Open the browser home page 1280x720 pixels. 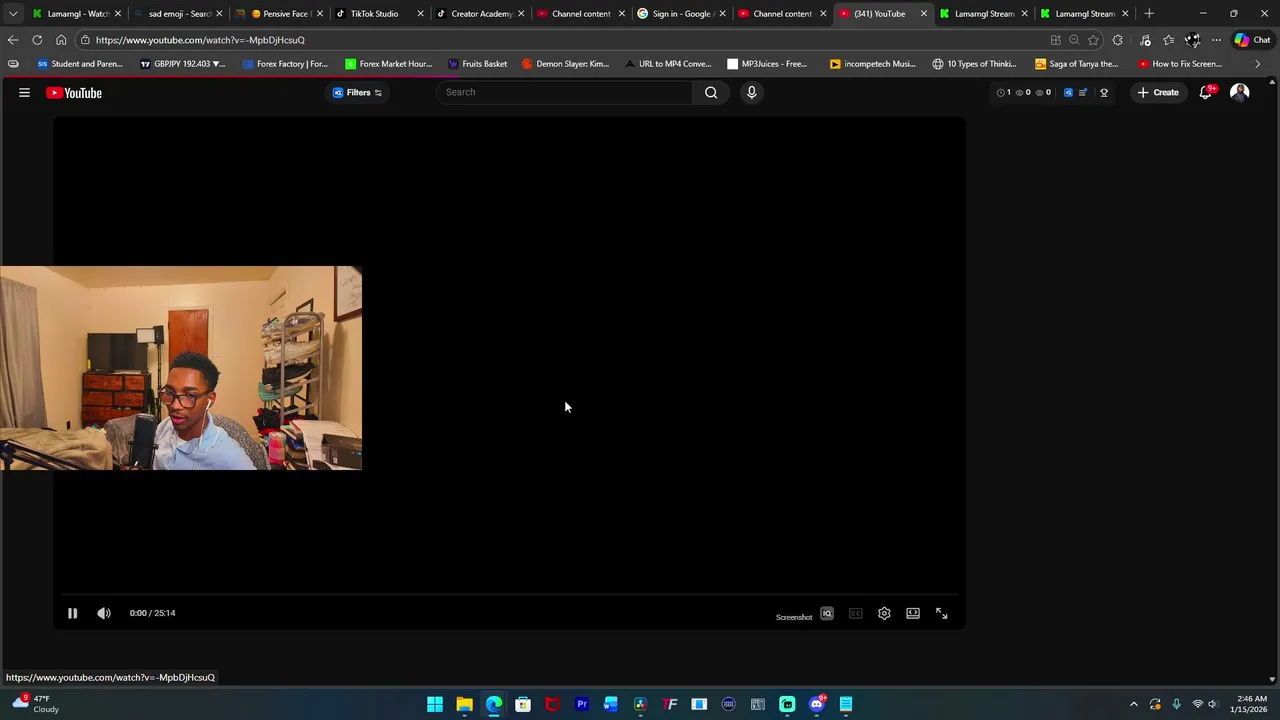(x=61, y=40)
